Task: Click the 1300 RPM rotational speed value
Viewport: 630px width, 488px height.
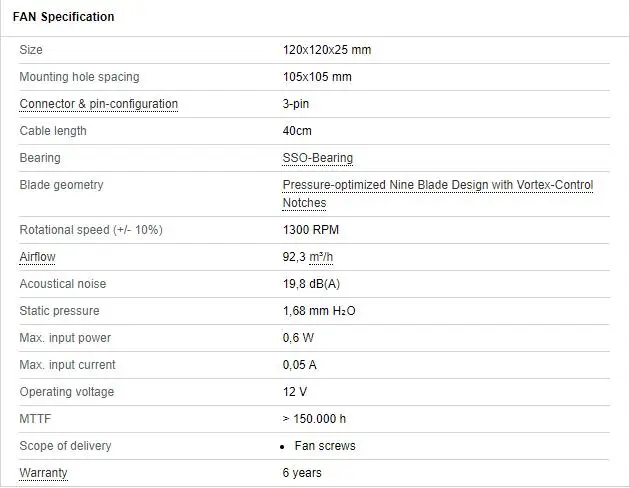Action: 311,230
